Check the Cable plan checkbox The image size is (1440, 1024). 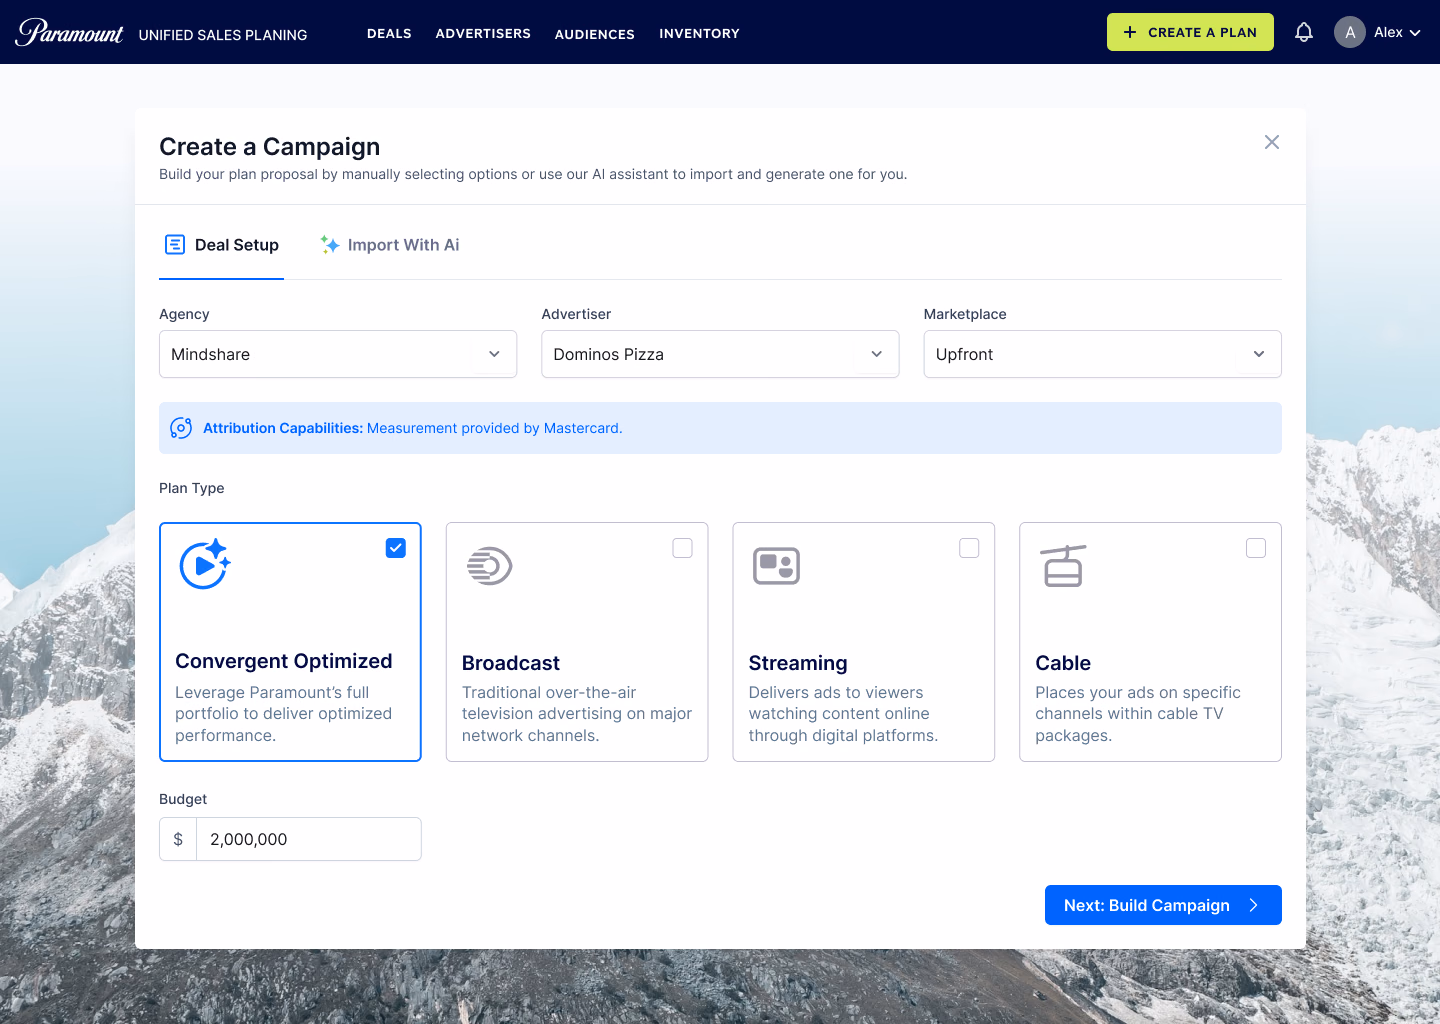pyautogui.click(x=1256, y=548)
